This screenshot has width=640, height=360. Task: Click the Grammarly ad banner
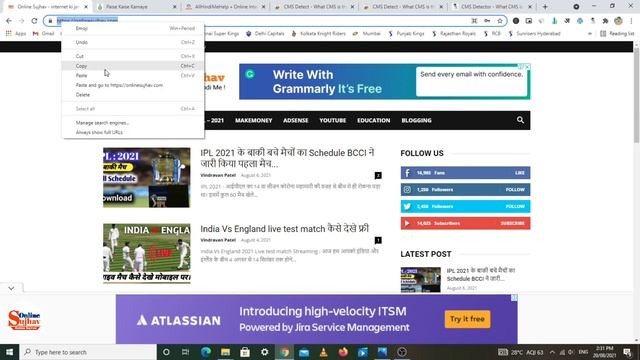tap(384, 82)
